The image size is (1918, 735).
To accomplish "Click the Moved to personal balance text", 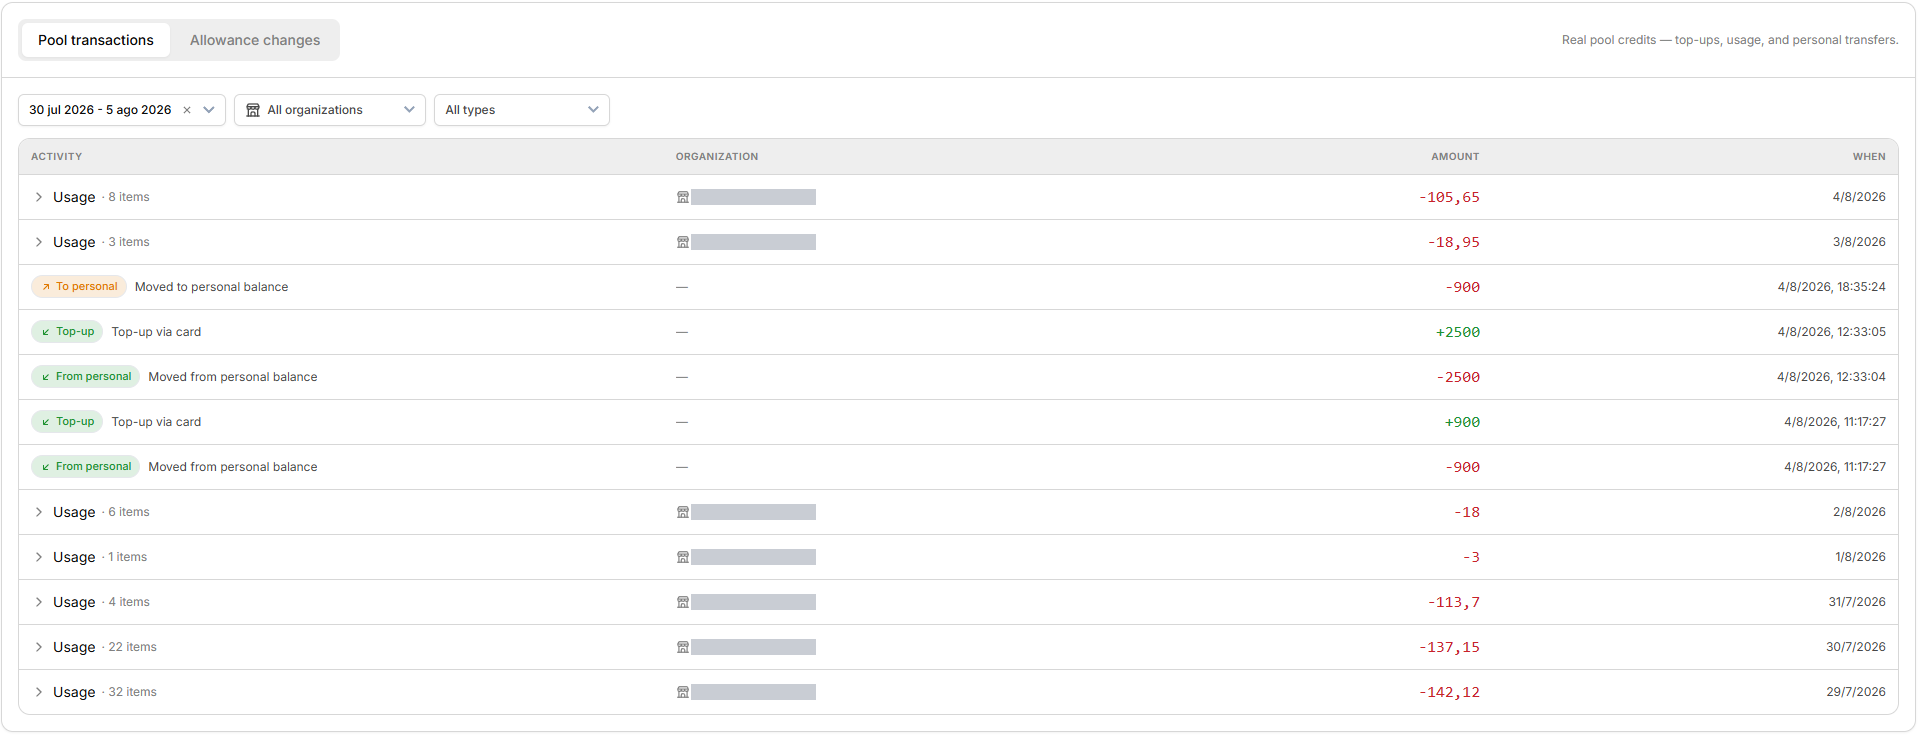I will [211, 287].
